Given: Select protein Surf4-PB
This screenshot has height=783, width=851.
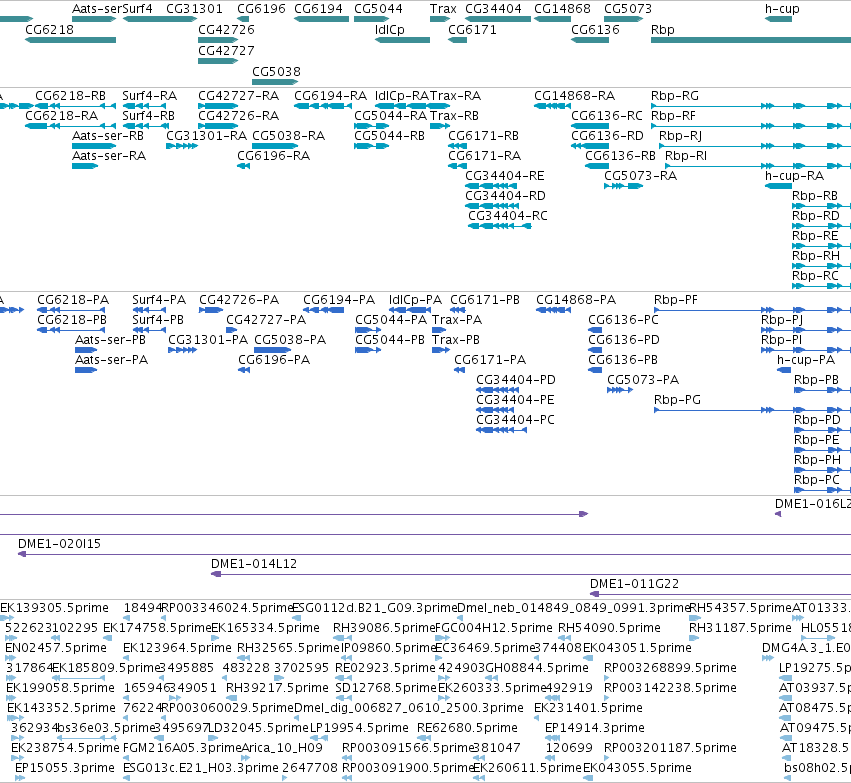Looking at the screenshot, I should coord(149,330).
